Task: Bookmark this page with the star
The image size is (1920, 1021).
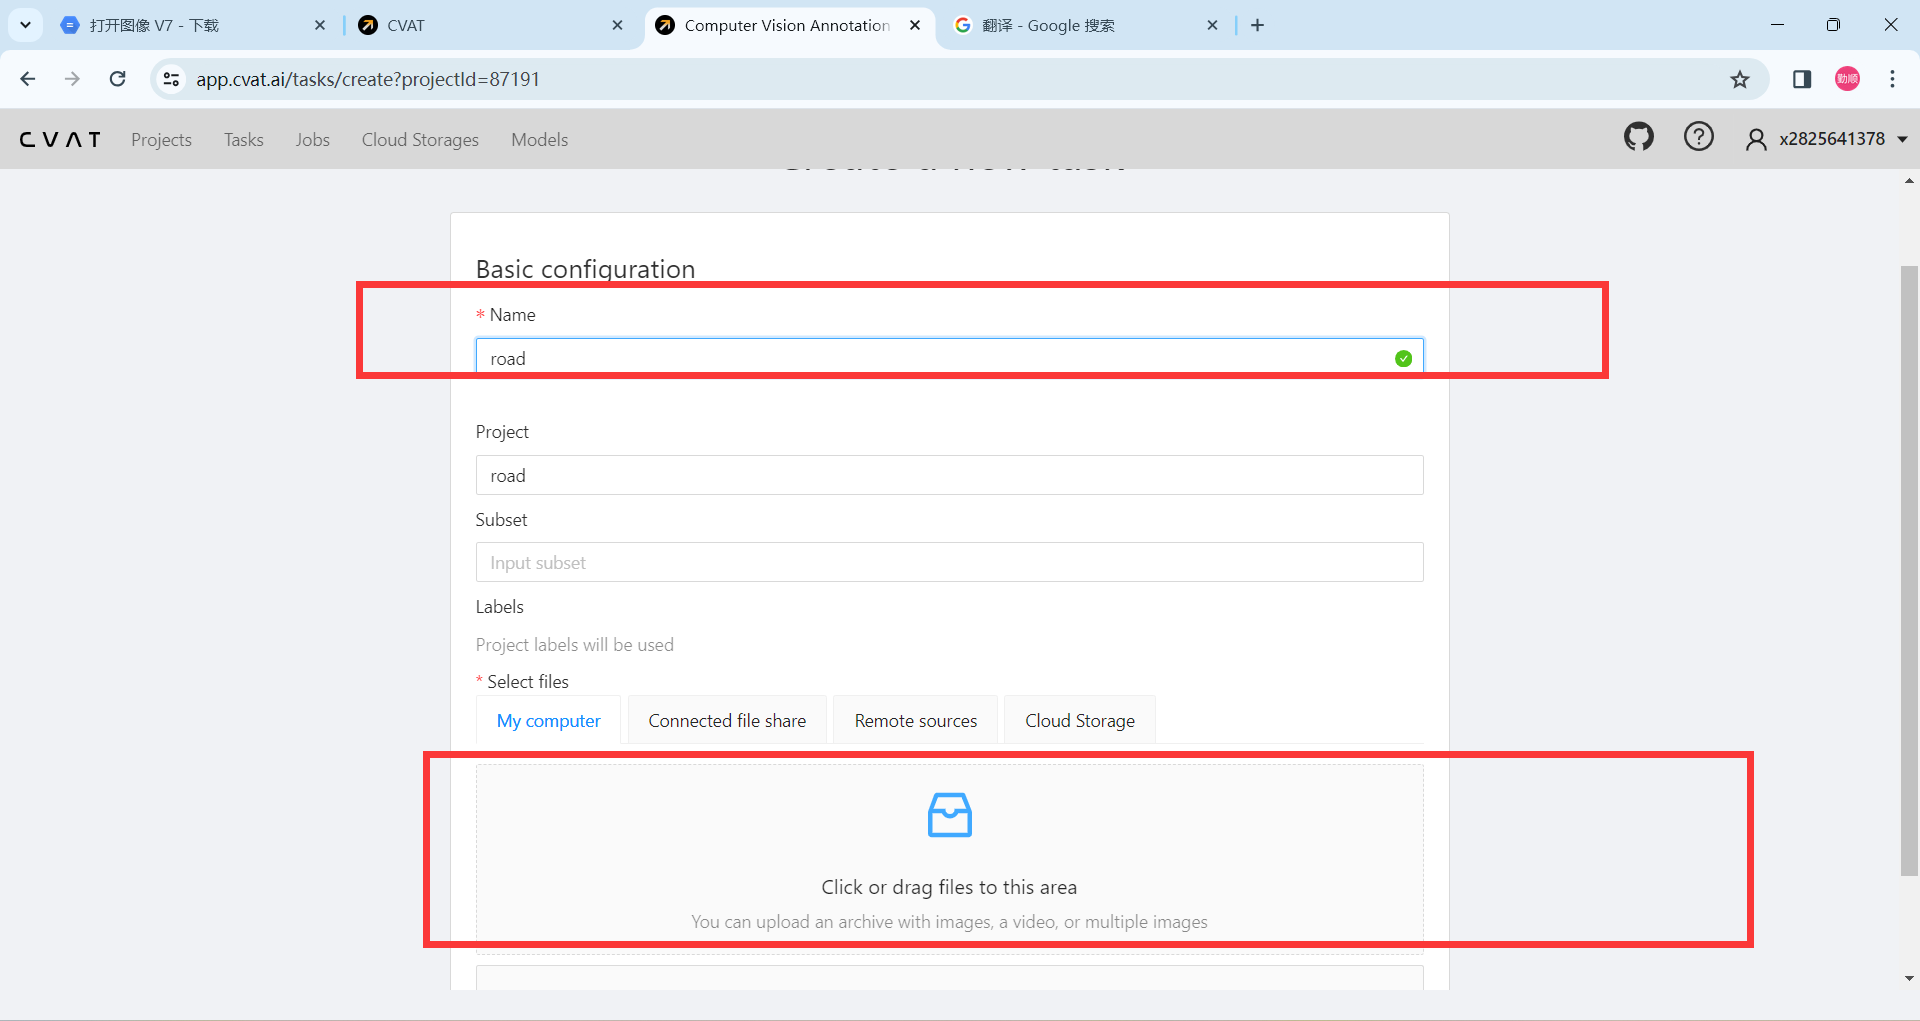Action: point(1740,79)
